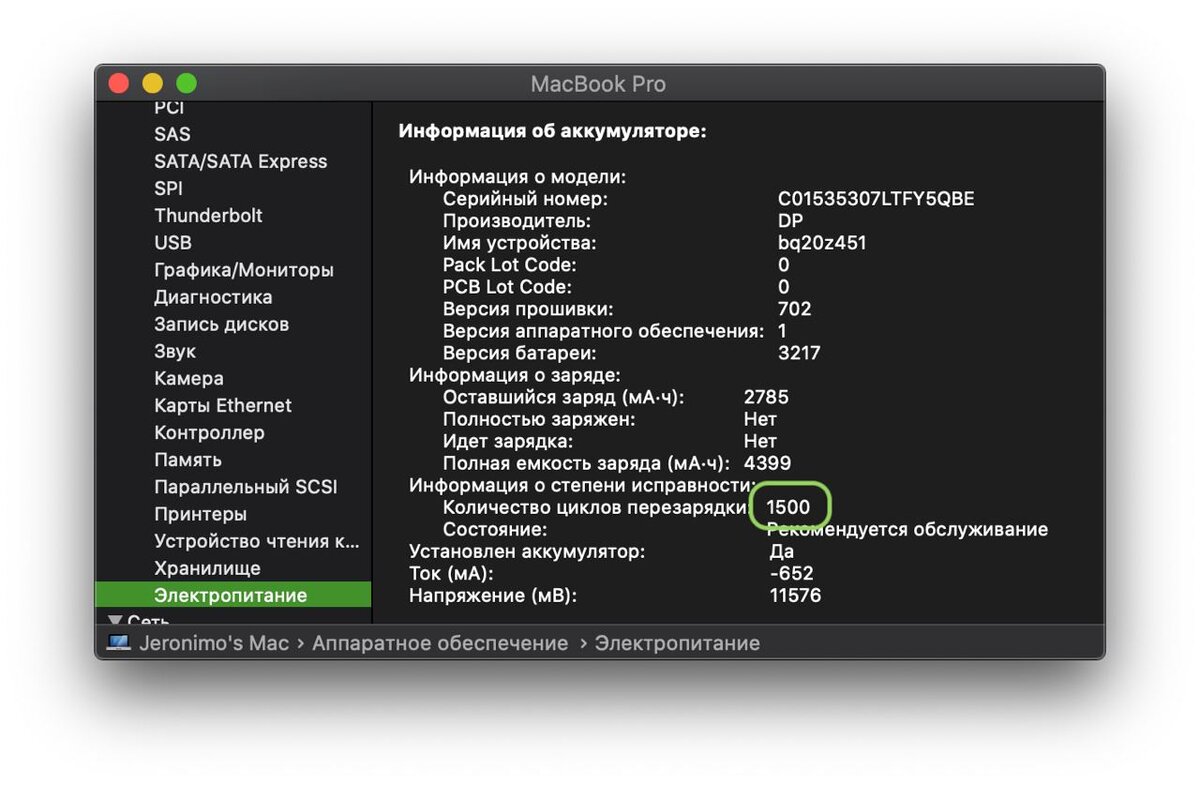Click current value -652
The image size is (1200, 785).
pyautogui.click(x=791, y=574)
